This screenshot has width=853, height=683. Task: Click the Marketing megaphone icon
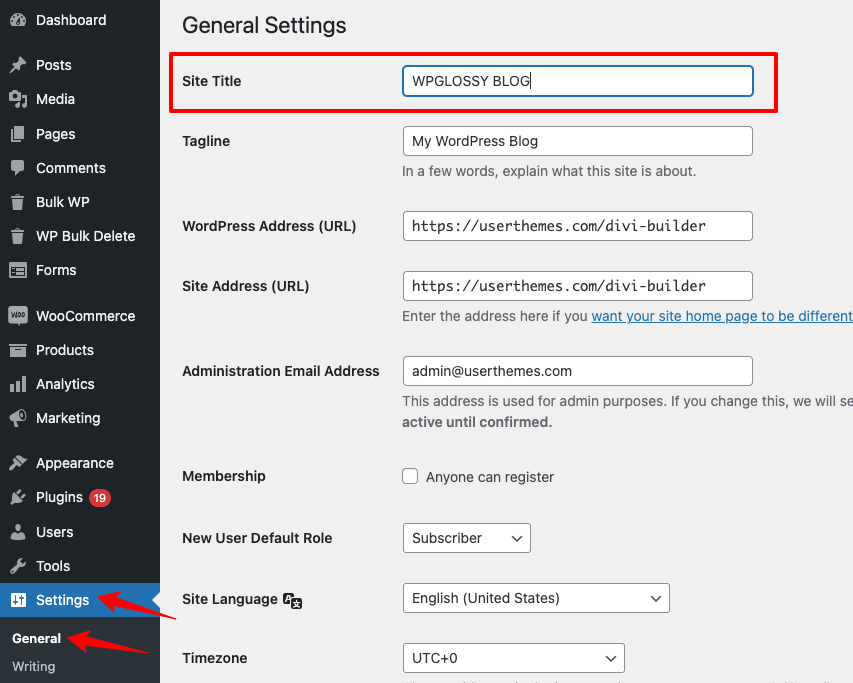[x=18, y=418]
